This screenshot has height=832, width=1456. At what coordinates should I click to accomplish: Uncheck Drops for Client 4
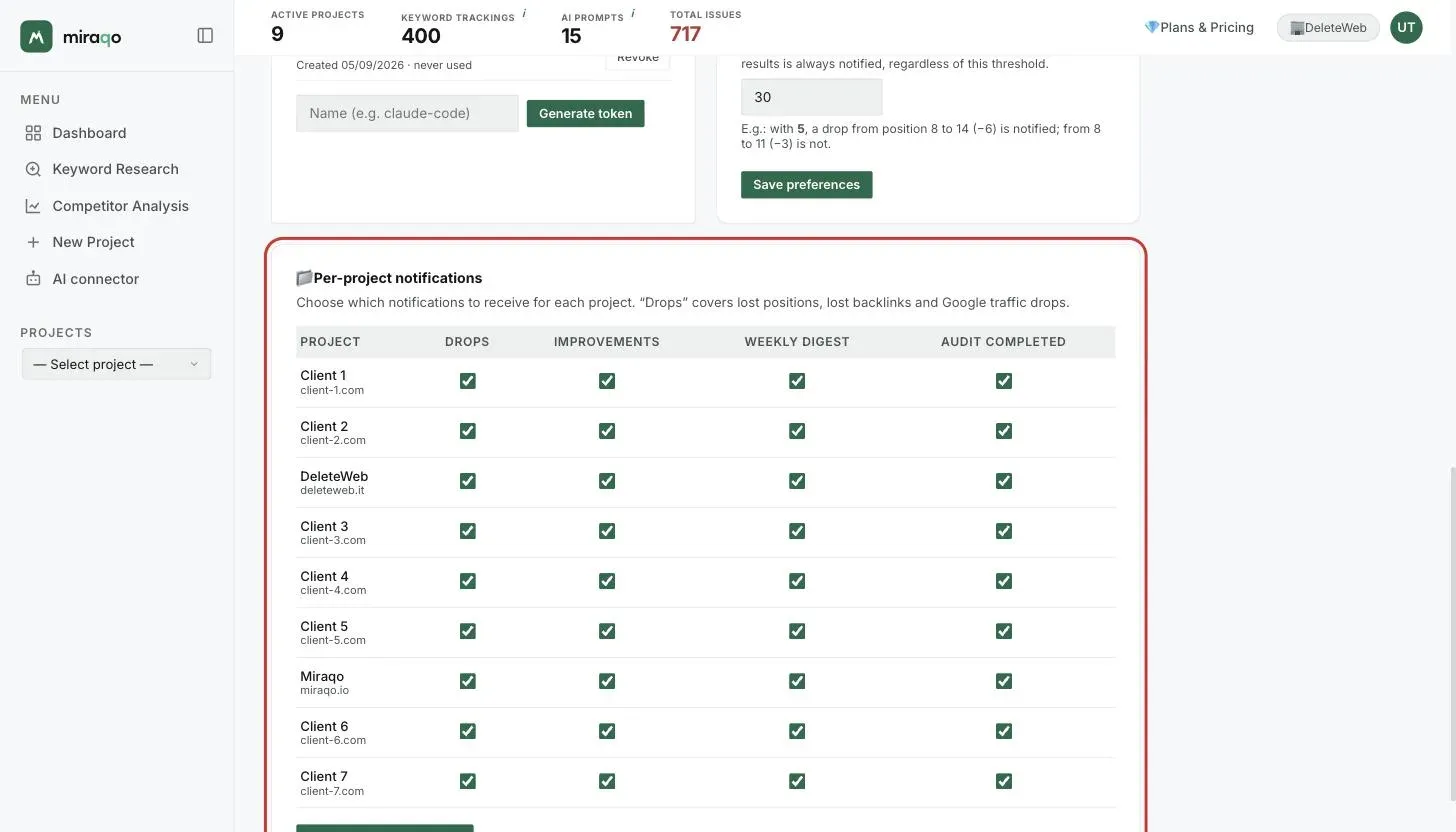pyautogui.click(x=467, y=581)
